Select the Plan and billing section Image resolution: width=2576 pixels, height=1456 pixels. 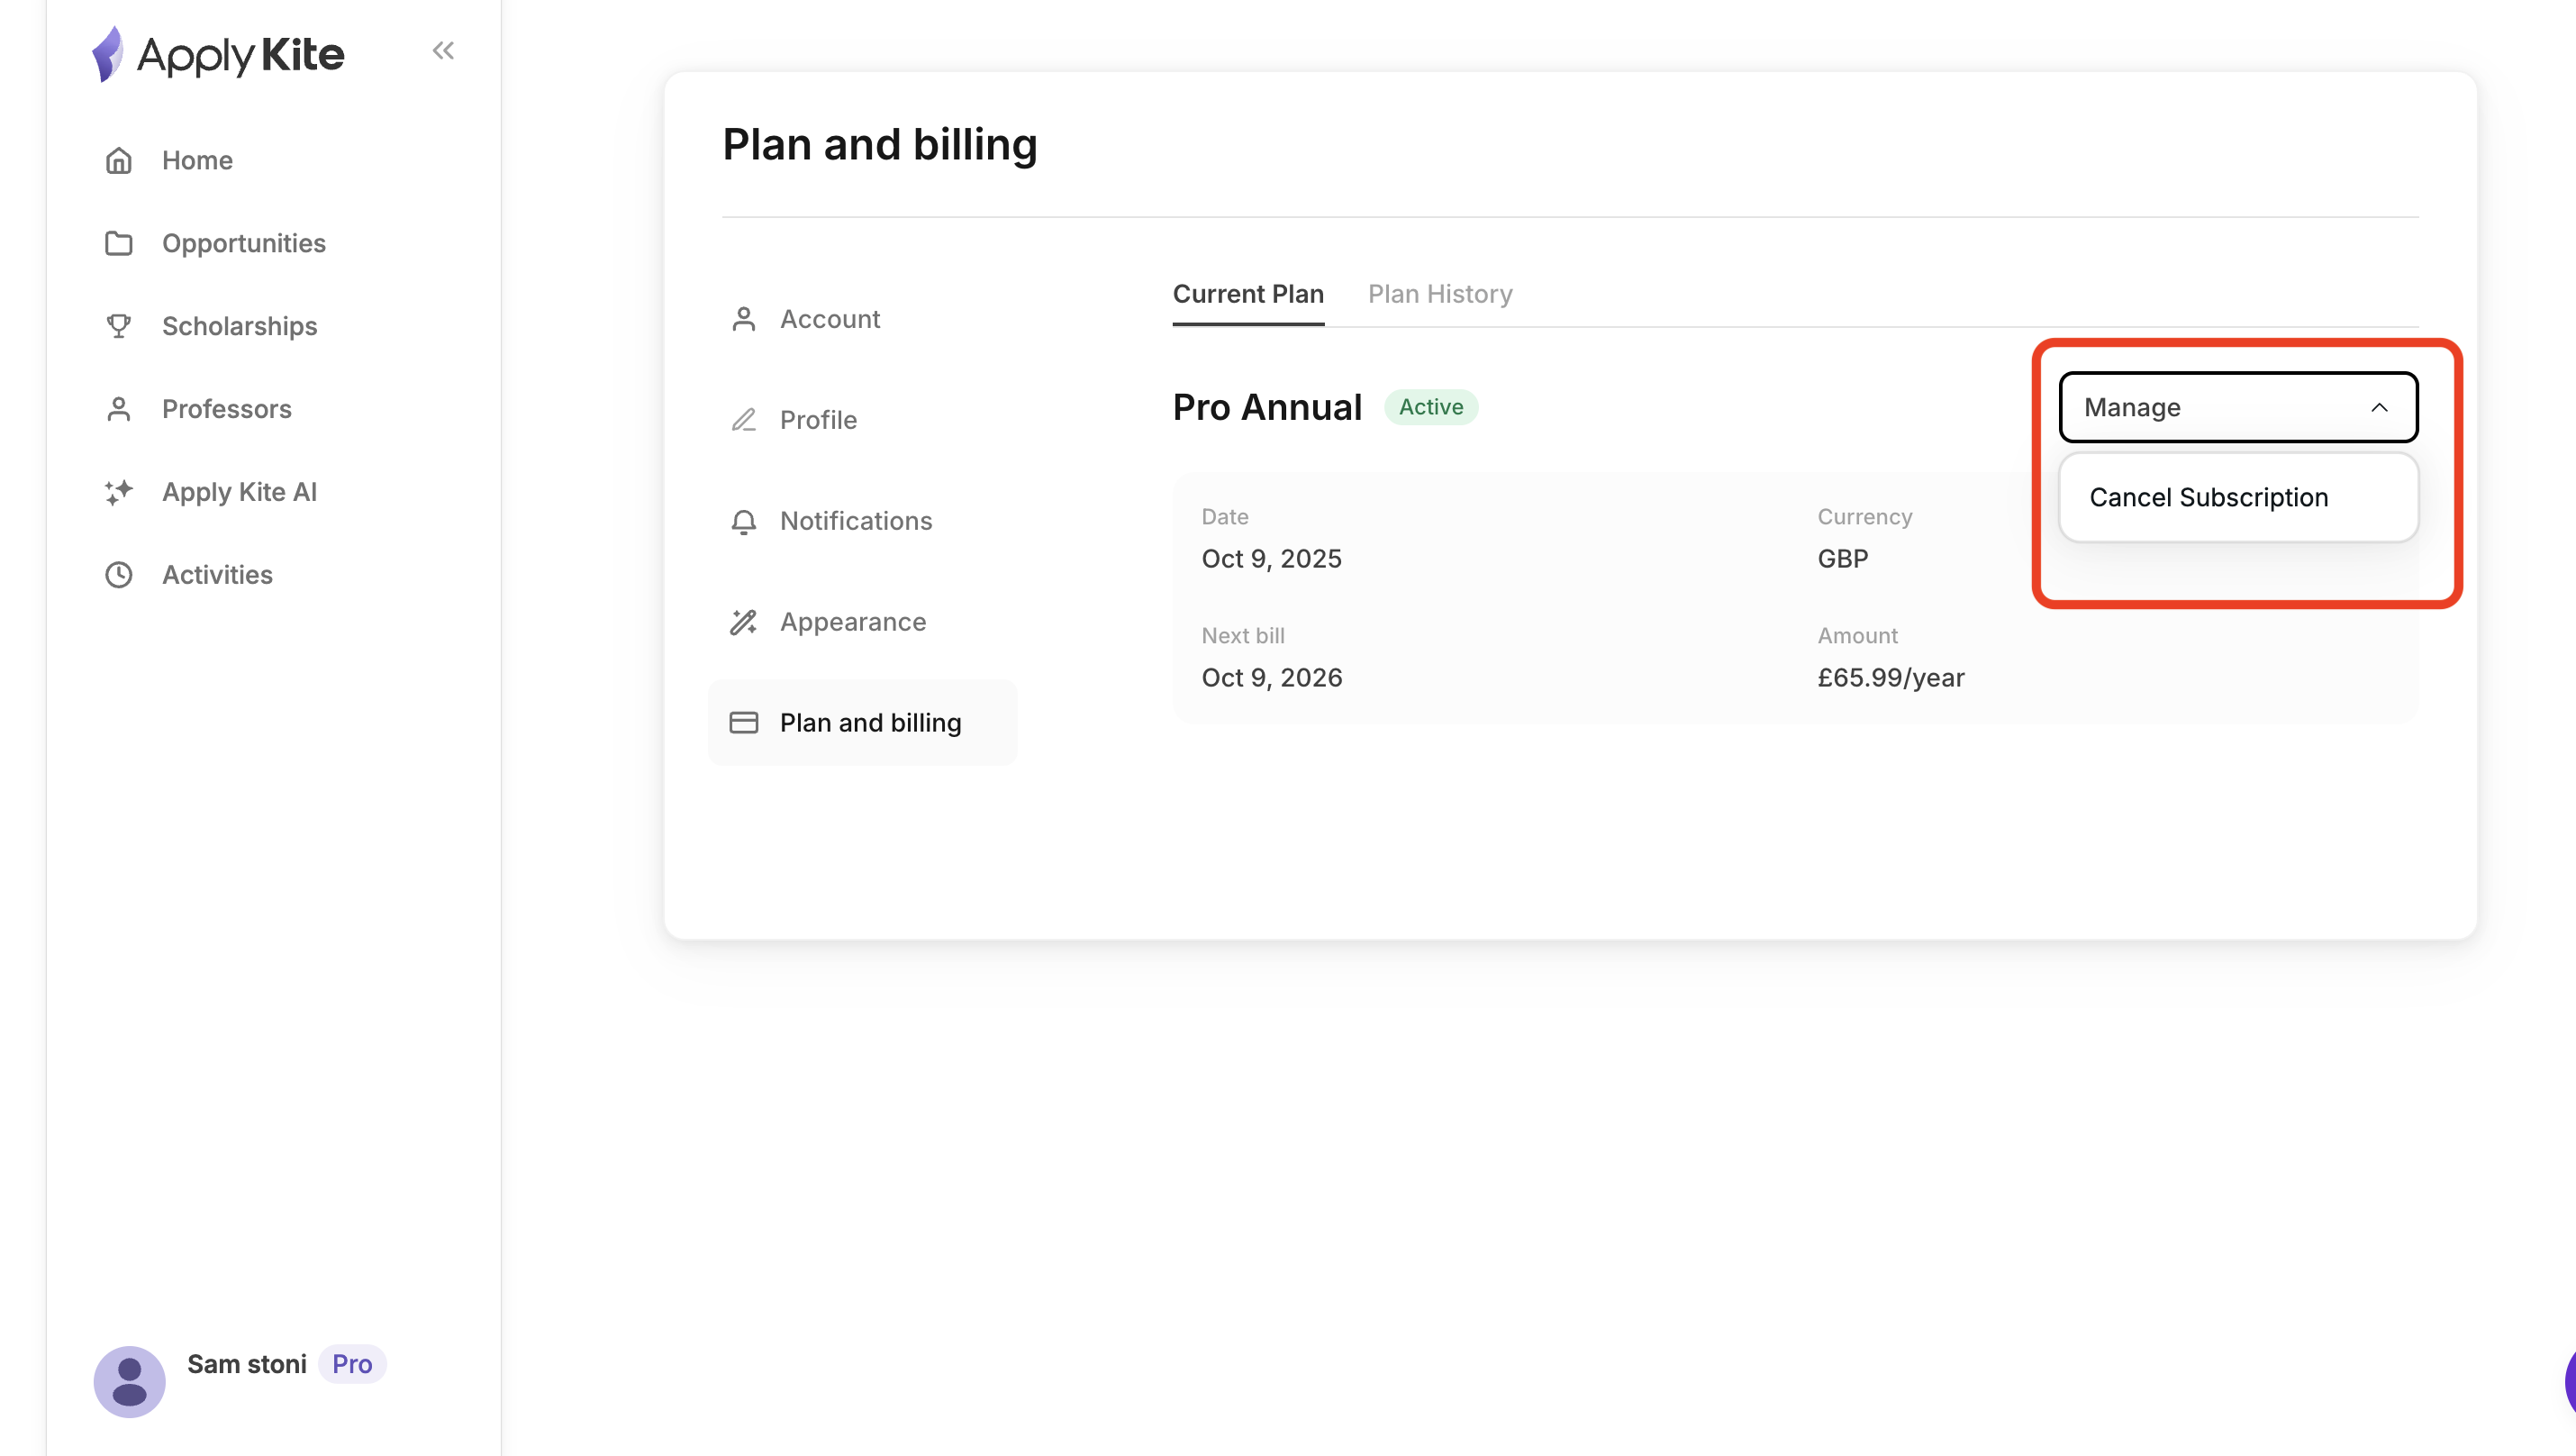pyautogui.click(x=863, y=723)
